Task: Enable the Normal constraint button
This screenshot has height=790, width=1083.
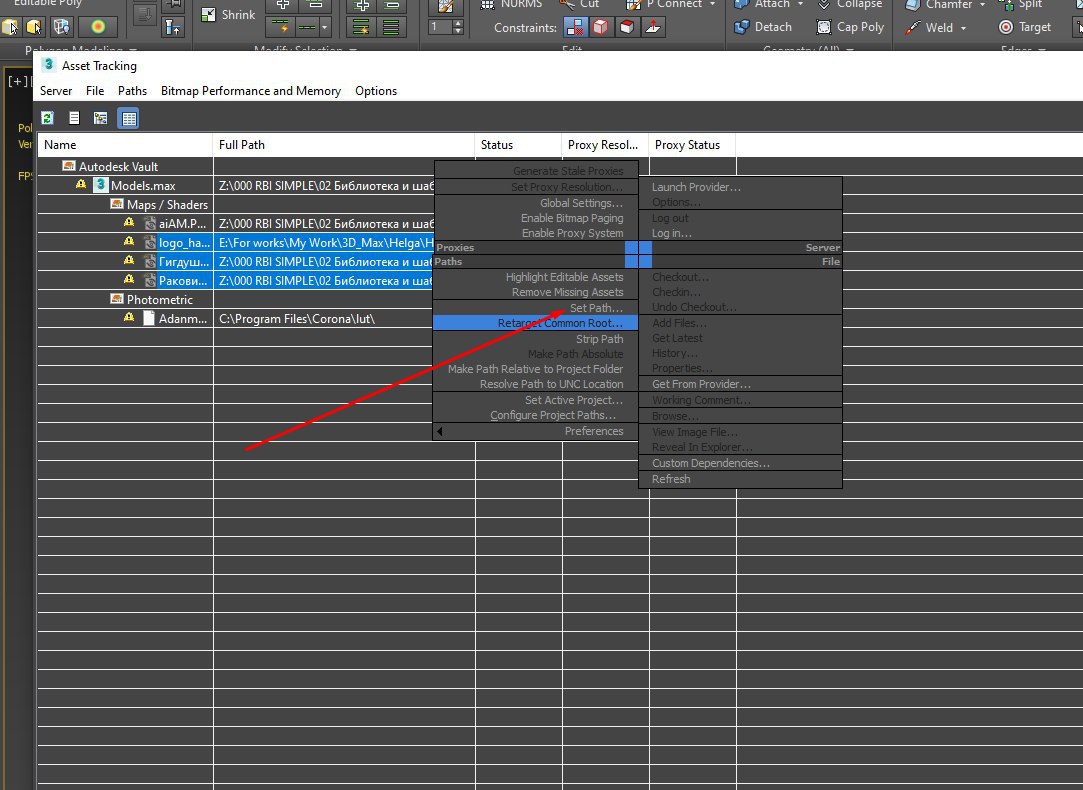Action: tap(653, 28)
